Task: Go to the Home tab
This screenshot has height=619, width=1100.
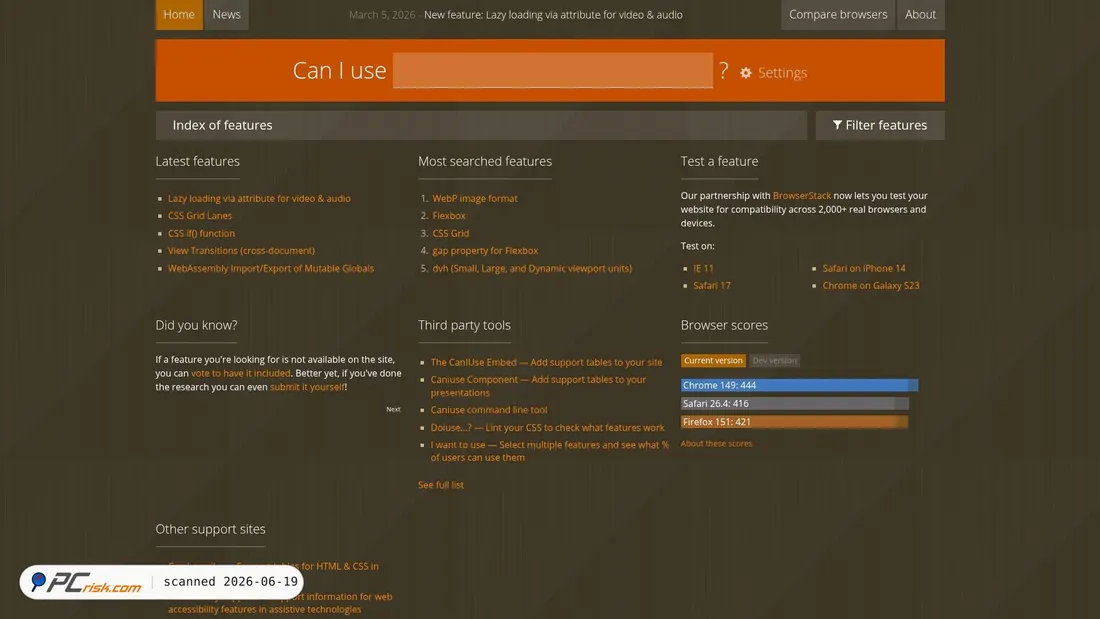Action: pyautogui.click(x=179, y=15)
